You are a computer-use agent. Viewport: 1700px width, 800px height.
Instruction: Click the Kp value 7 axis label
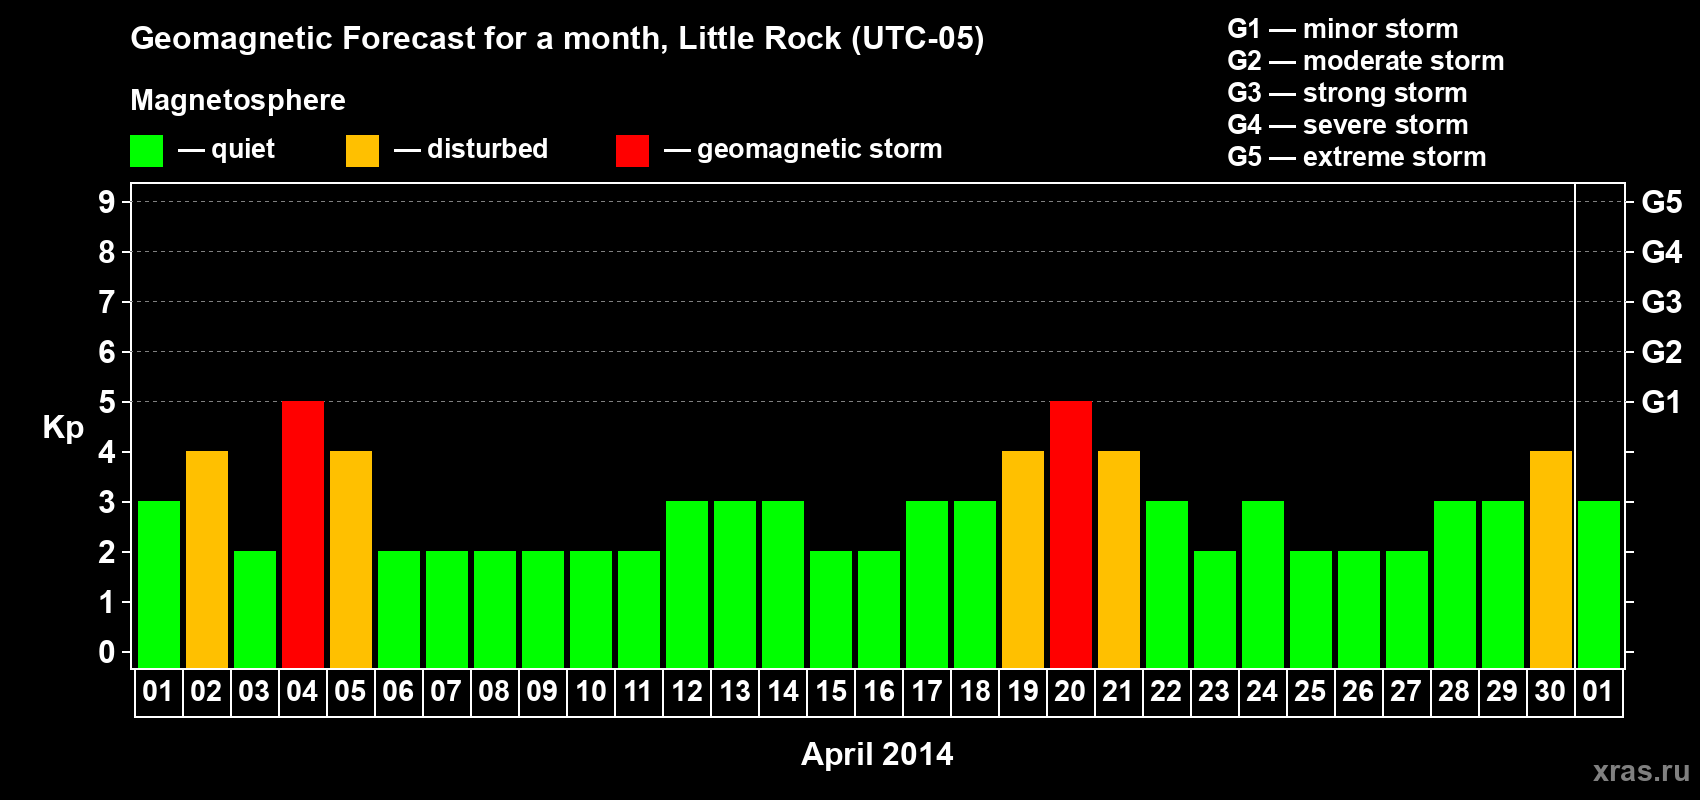coord(107,302)
